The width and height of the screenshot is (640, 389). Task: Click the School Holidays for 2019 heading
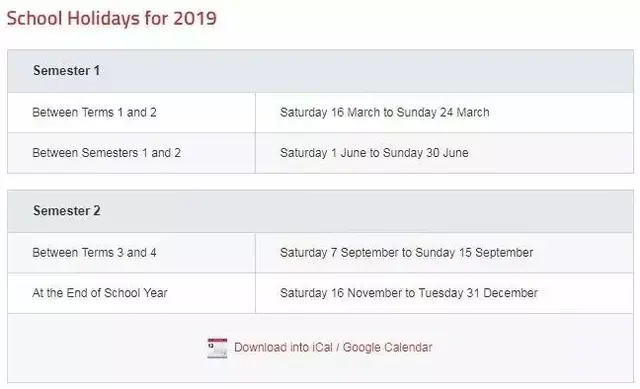point(111,18)
